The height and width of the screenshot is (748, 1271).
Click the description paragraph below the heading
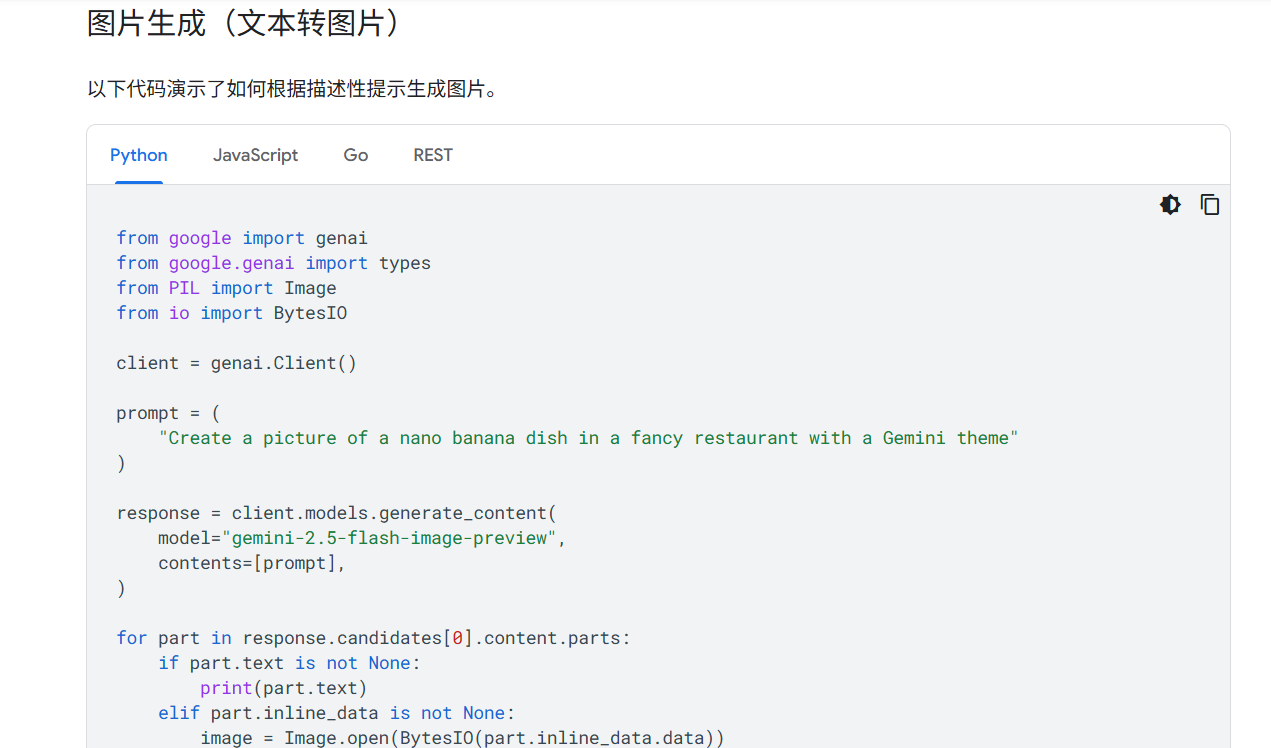click(x=293, y=90)
